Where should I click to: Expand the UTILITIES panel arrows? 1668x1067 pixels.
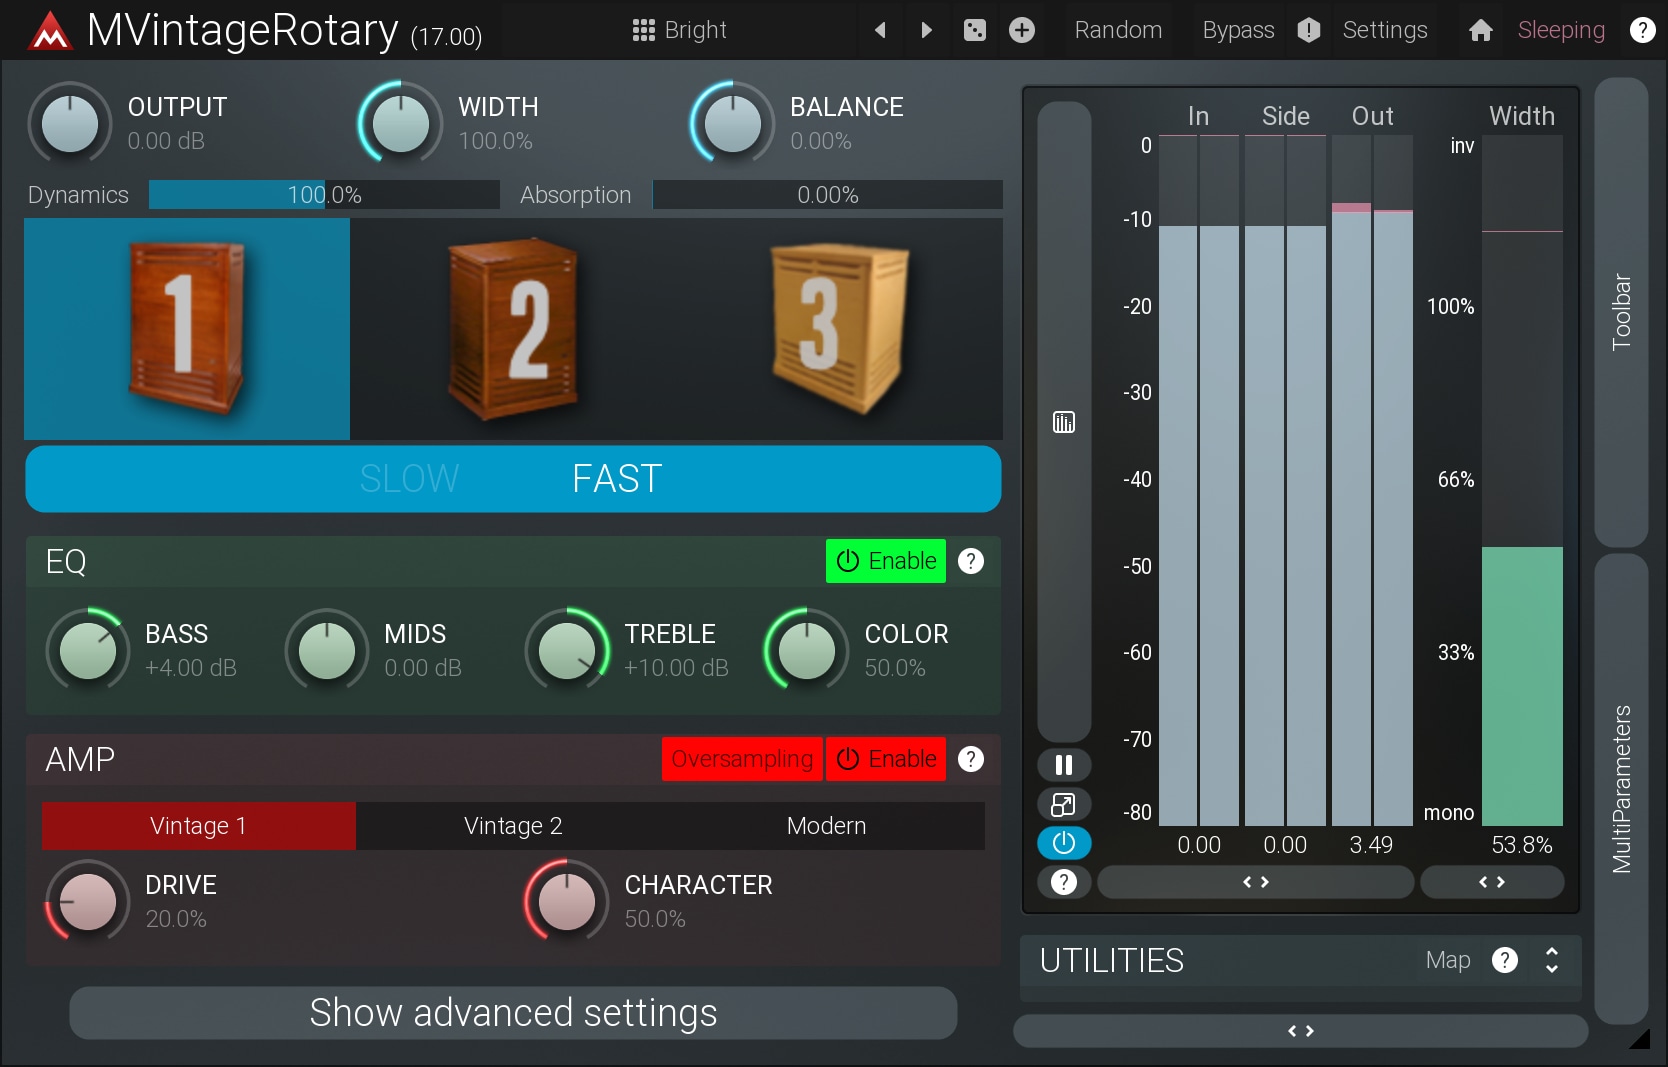click(1551, 960)
